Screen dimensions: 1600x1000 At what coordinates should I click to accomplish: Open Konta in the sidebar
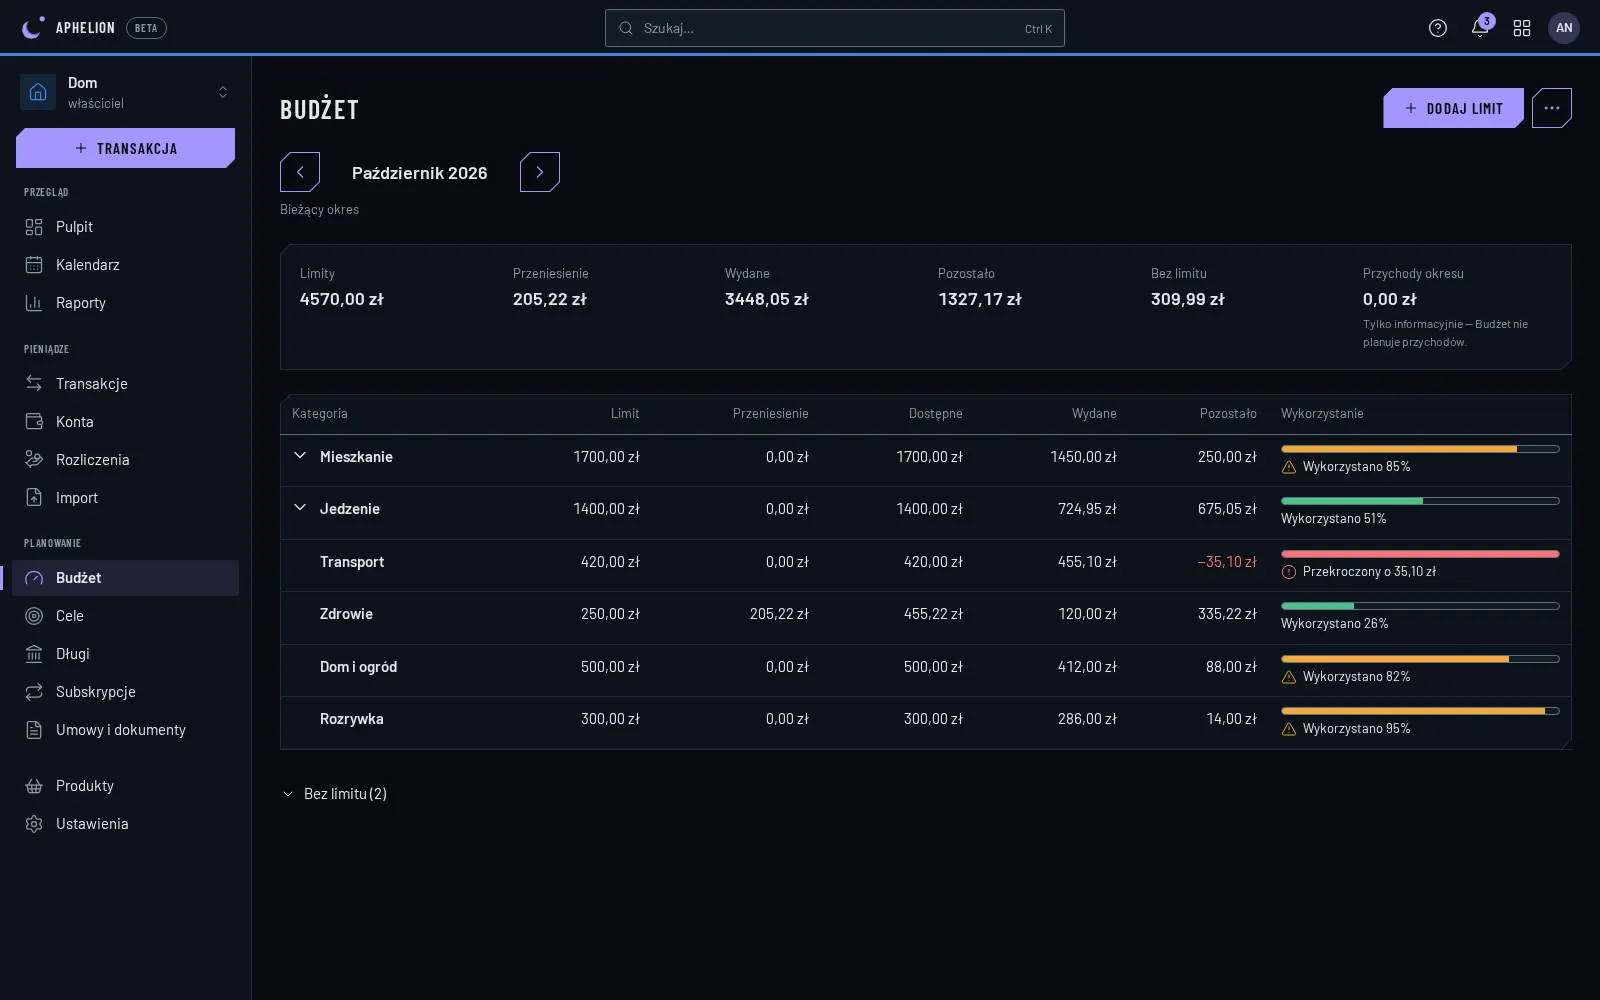(x=126, y=422)
